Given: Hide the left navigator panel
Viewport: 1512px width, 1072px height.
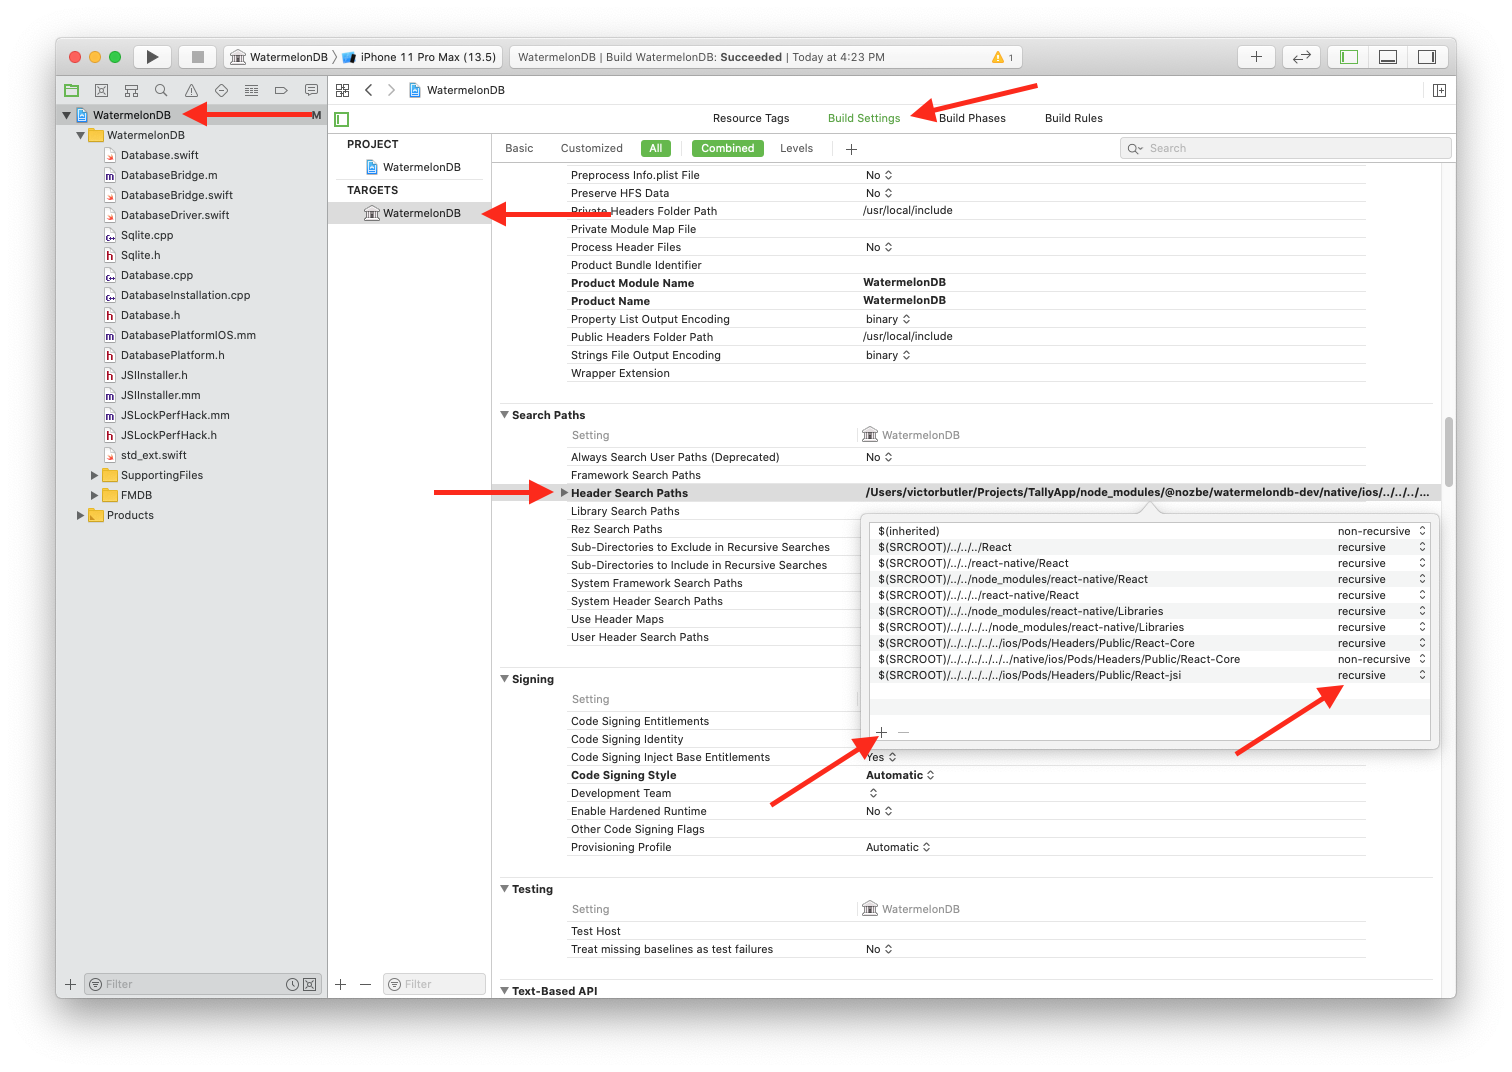Looking at the screenshot, I should (1349, 57).
